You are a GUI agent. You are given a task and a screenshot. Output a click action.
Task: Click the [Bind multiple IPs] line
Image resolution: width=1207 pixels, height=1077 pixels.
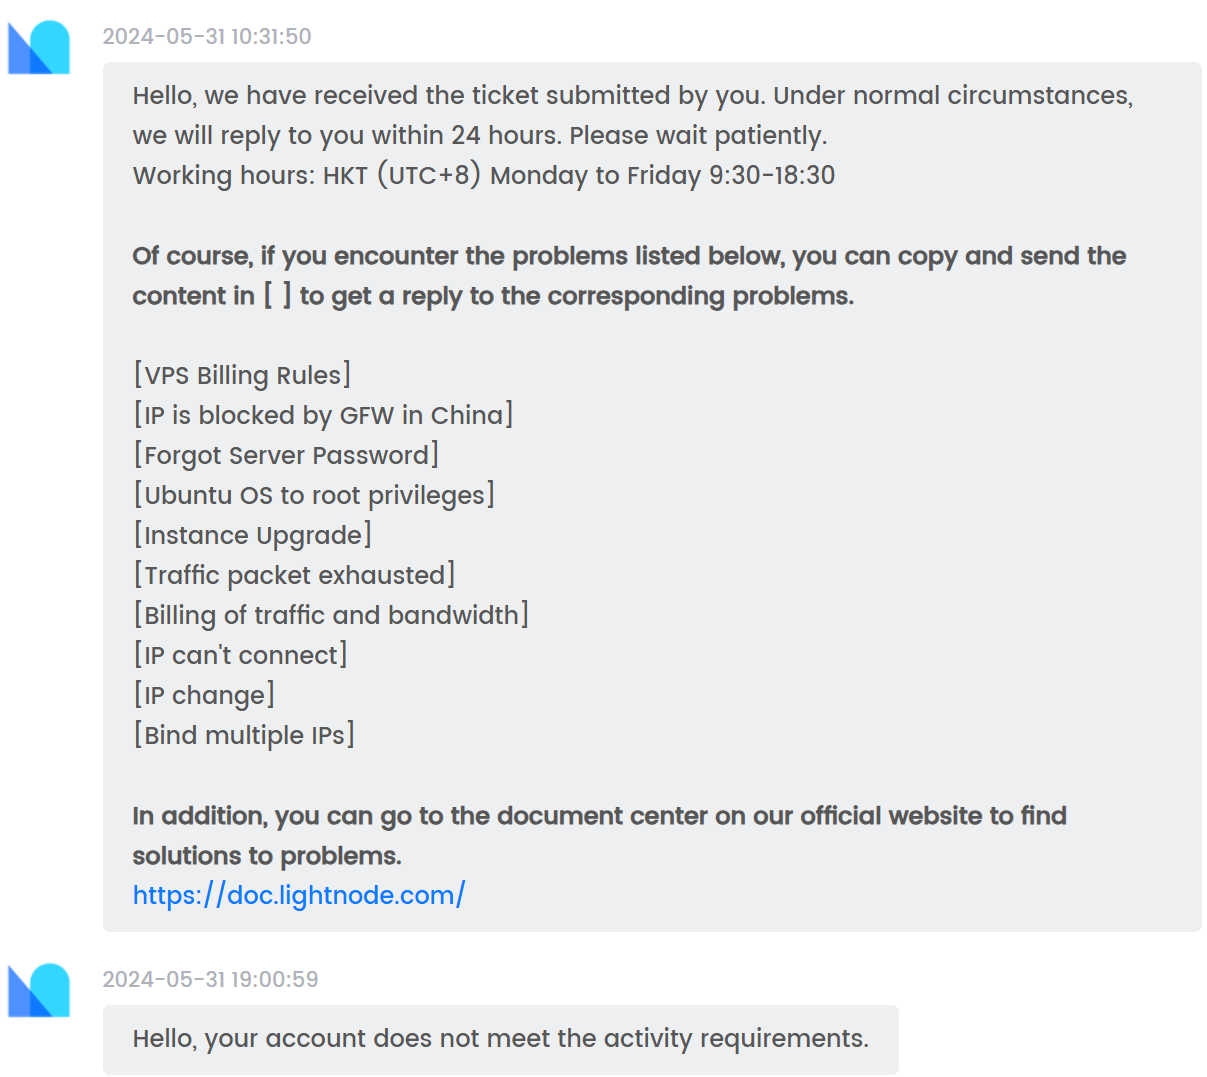pyautogui.click(x=244, y=735)
